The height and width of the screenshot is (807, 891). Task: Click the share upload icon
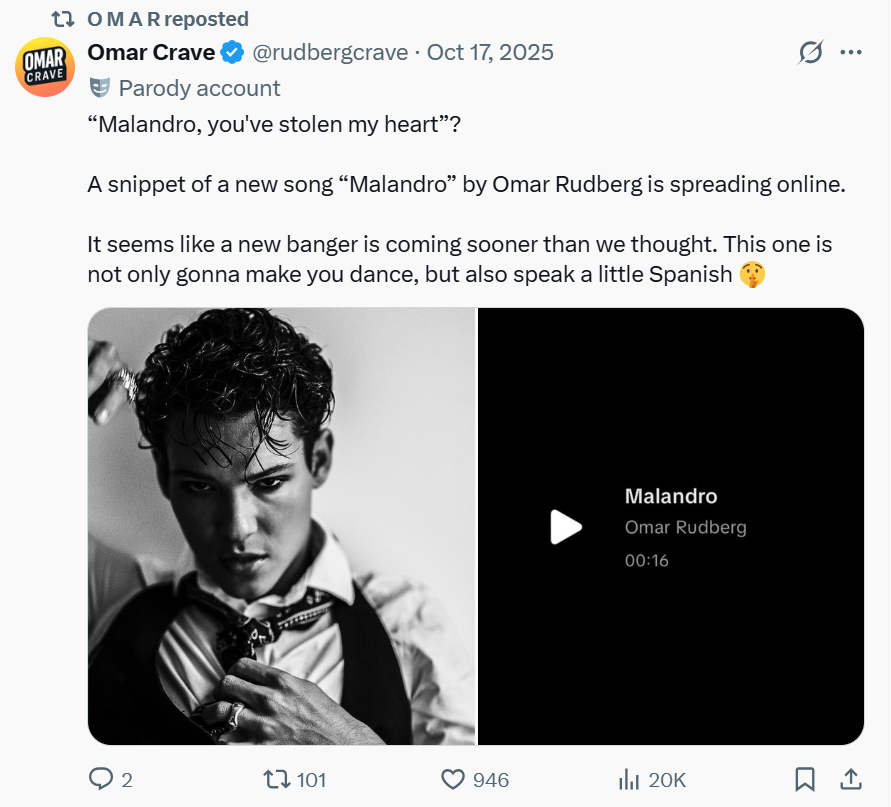(x=850, y=779)
